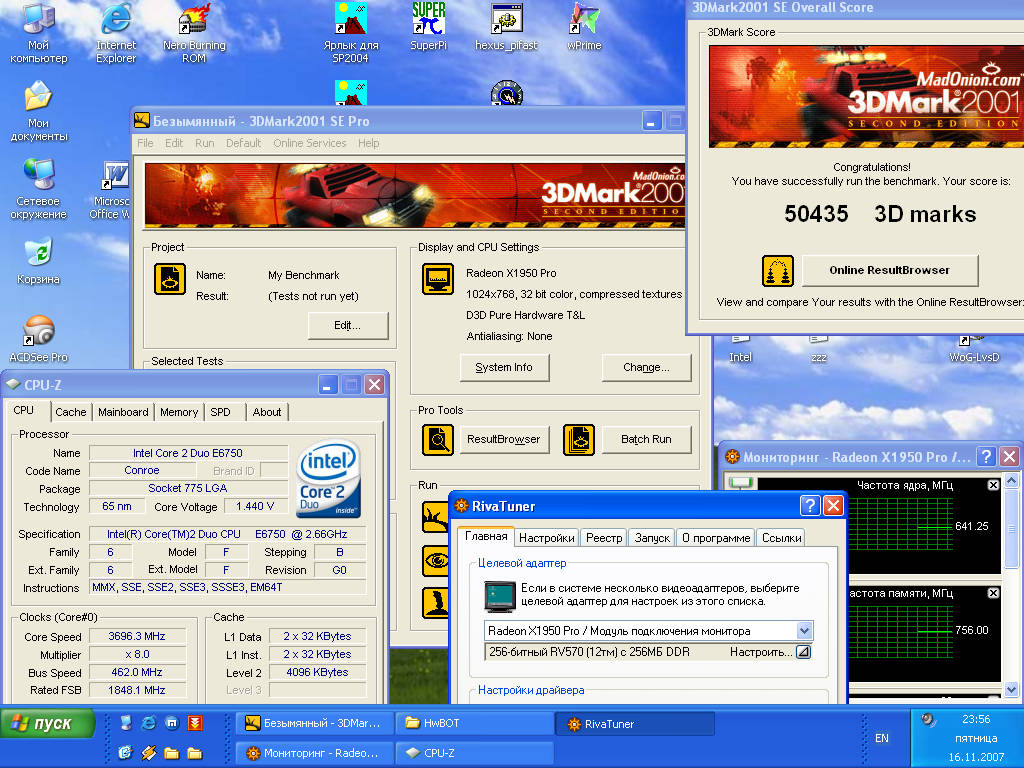Switch to Мониторинг - Radeo... taskbar button
This screenshot has height=768, width=1024.
[314, 752]
